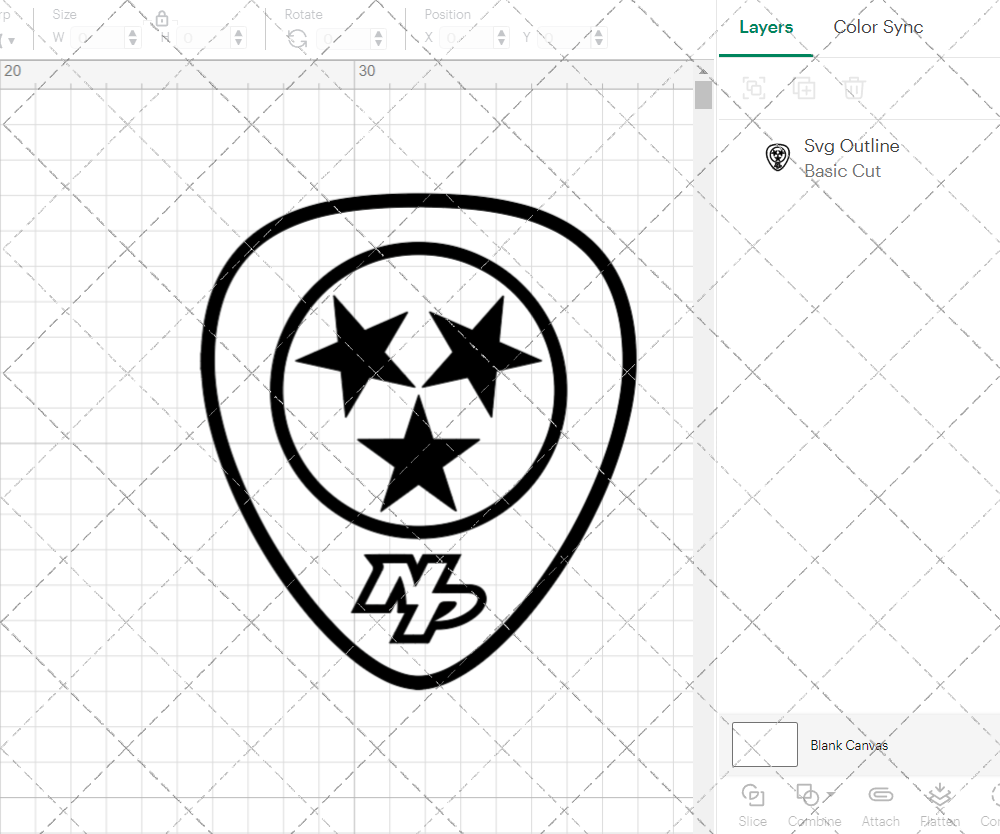Click the Position X input field

[467, 38]
